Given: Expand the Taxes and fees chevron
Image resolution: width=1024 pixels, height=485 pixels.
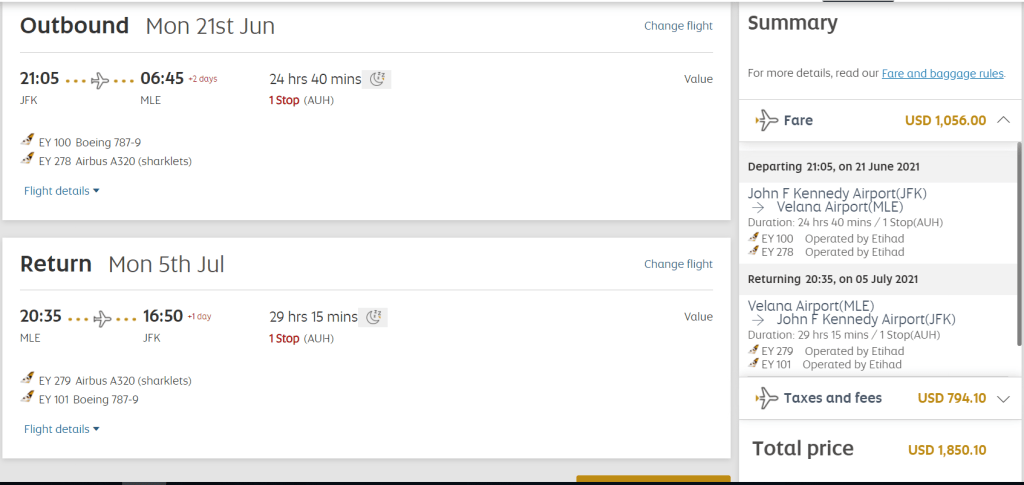Looking at the screenshot, I should tap(1004, 398).
